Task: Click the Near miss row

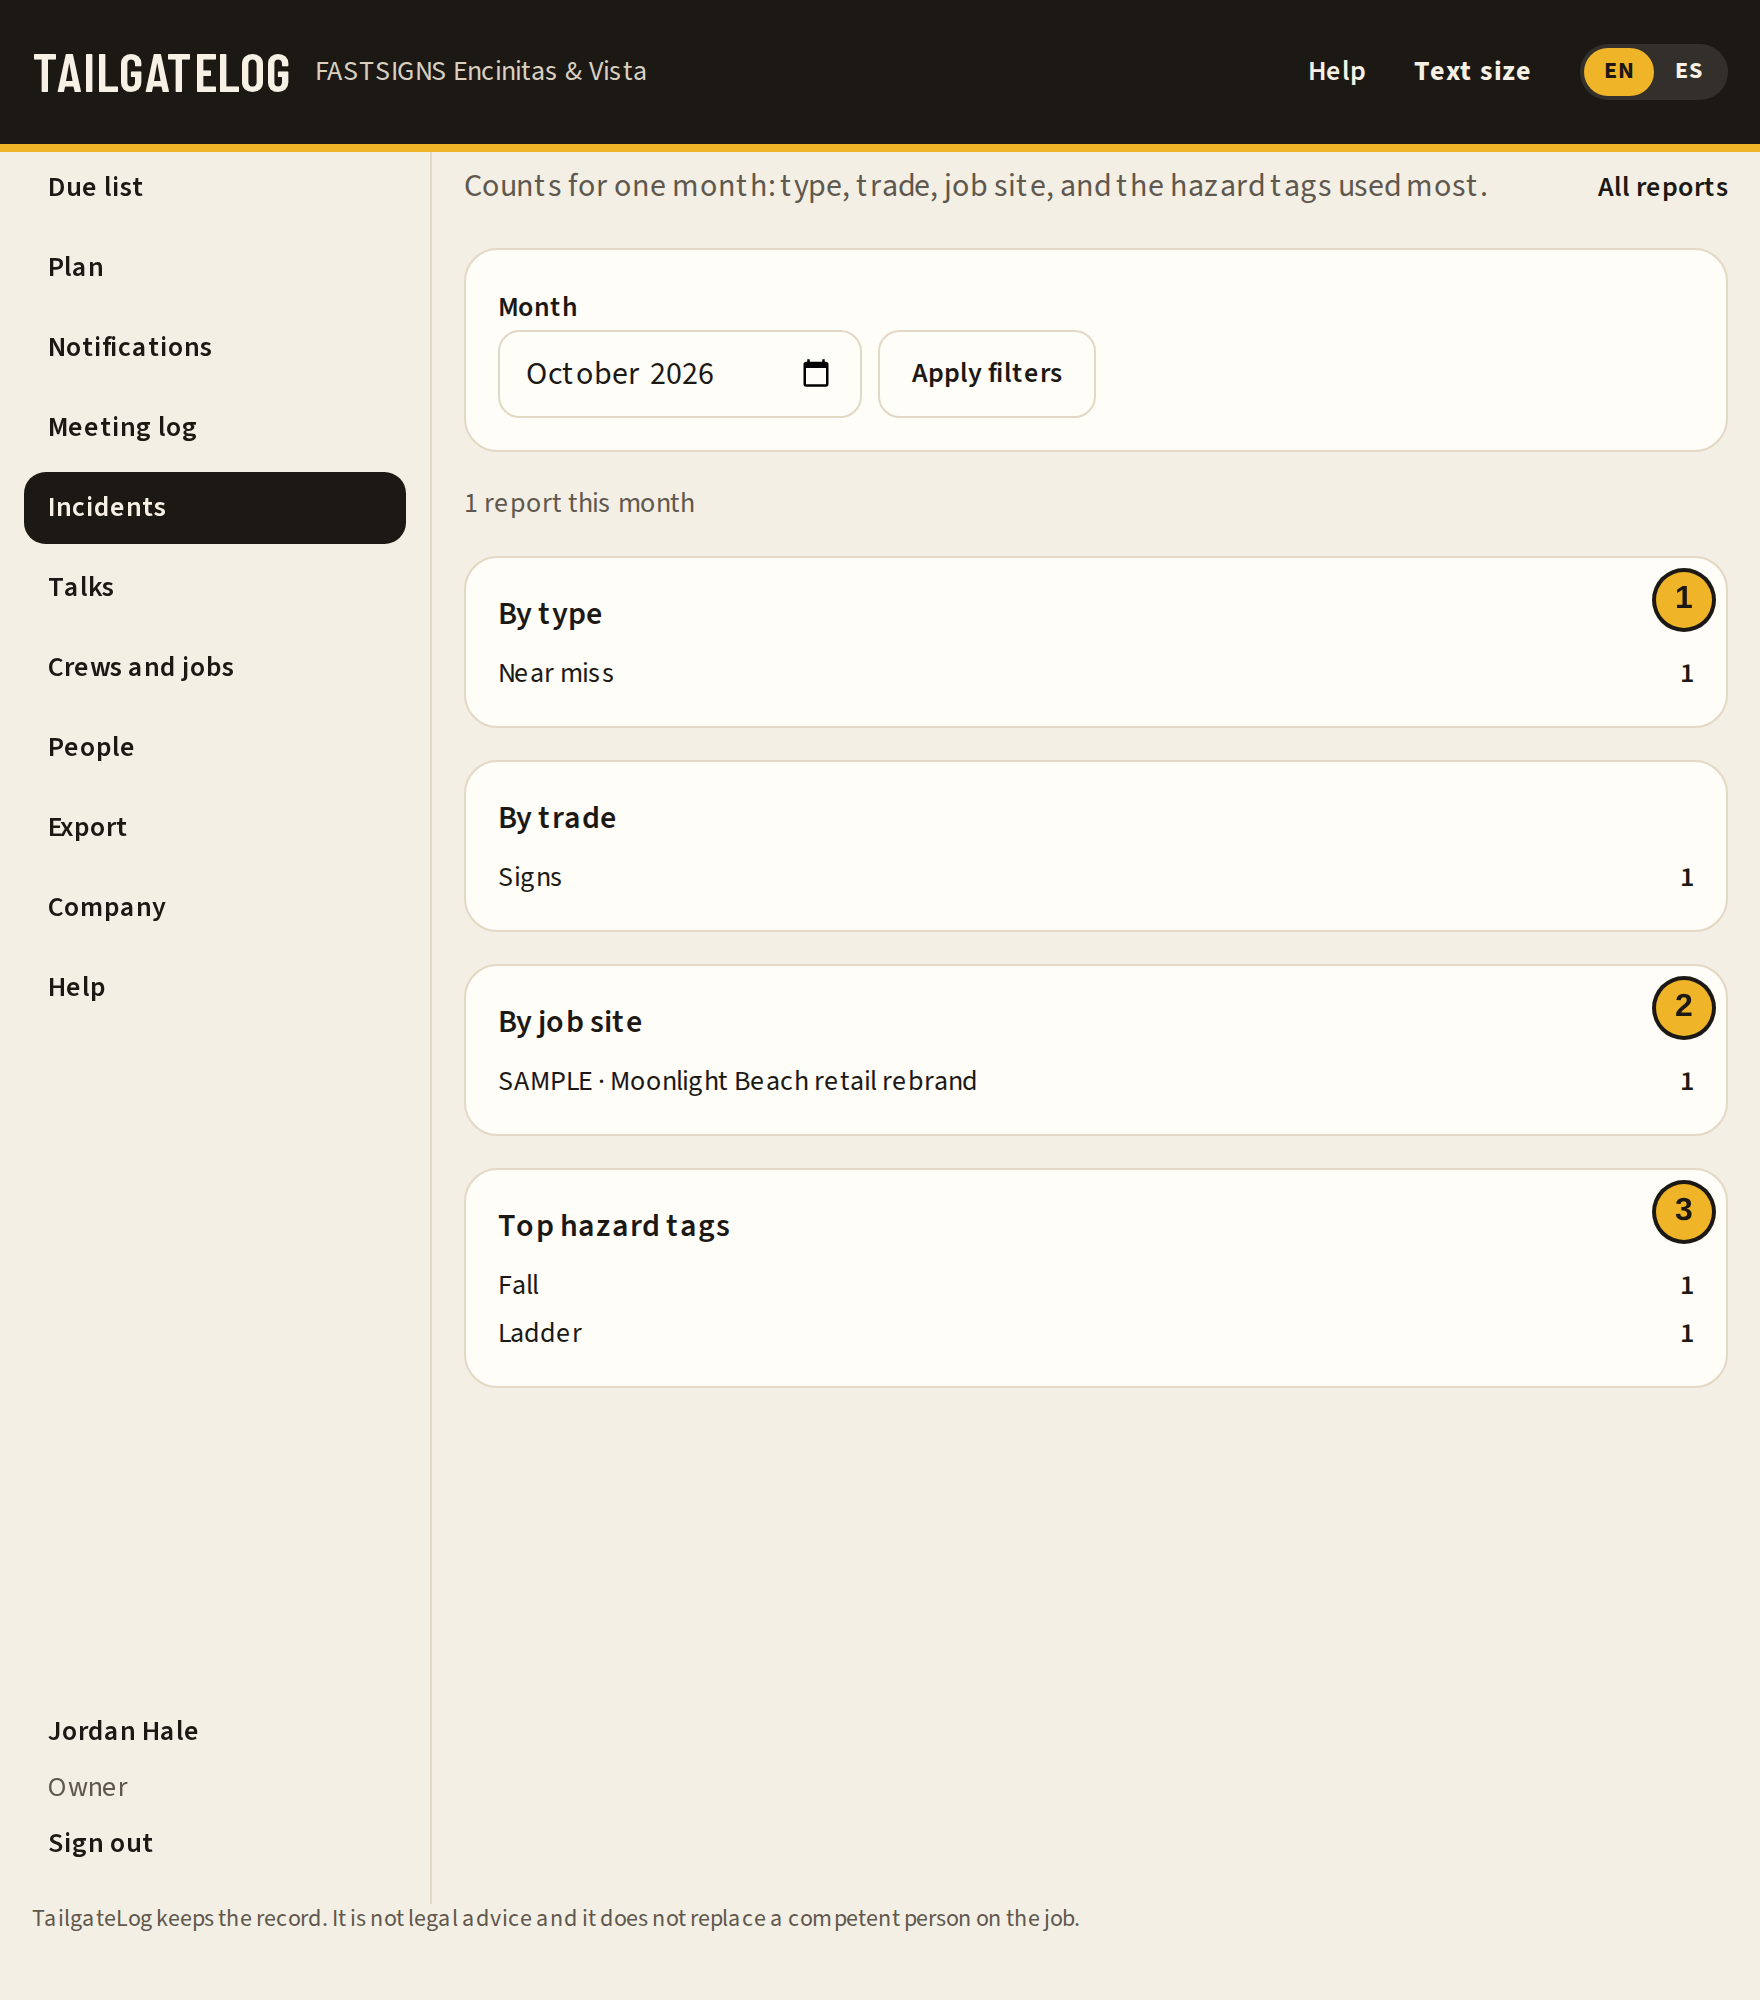Action: tap(1096, 673)
